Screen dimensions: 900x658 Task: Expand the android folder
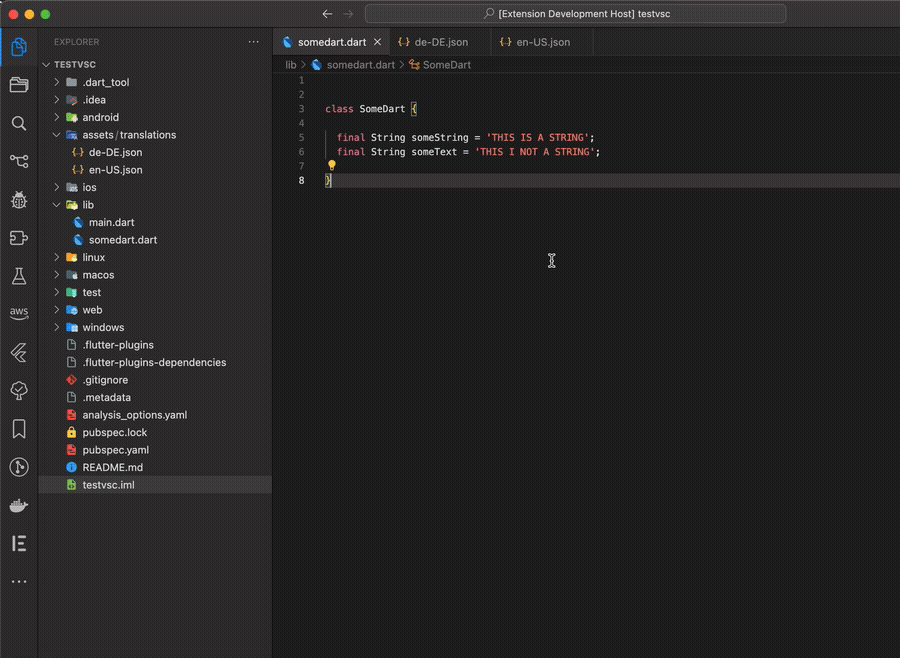(x=57, y=117)
